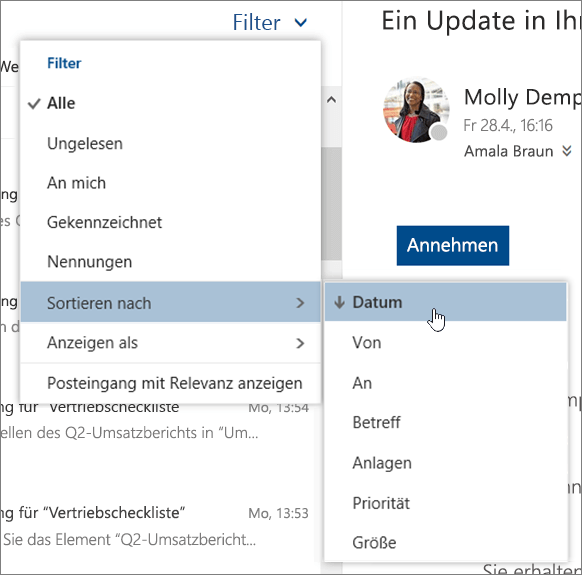Pick the Nennungen filter
The height and width of the screenshot is (575, 582).
170,262
